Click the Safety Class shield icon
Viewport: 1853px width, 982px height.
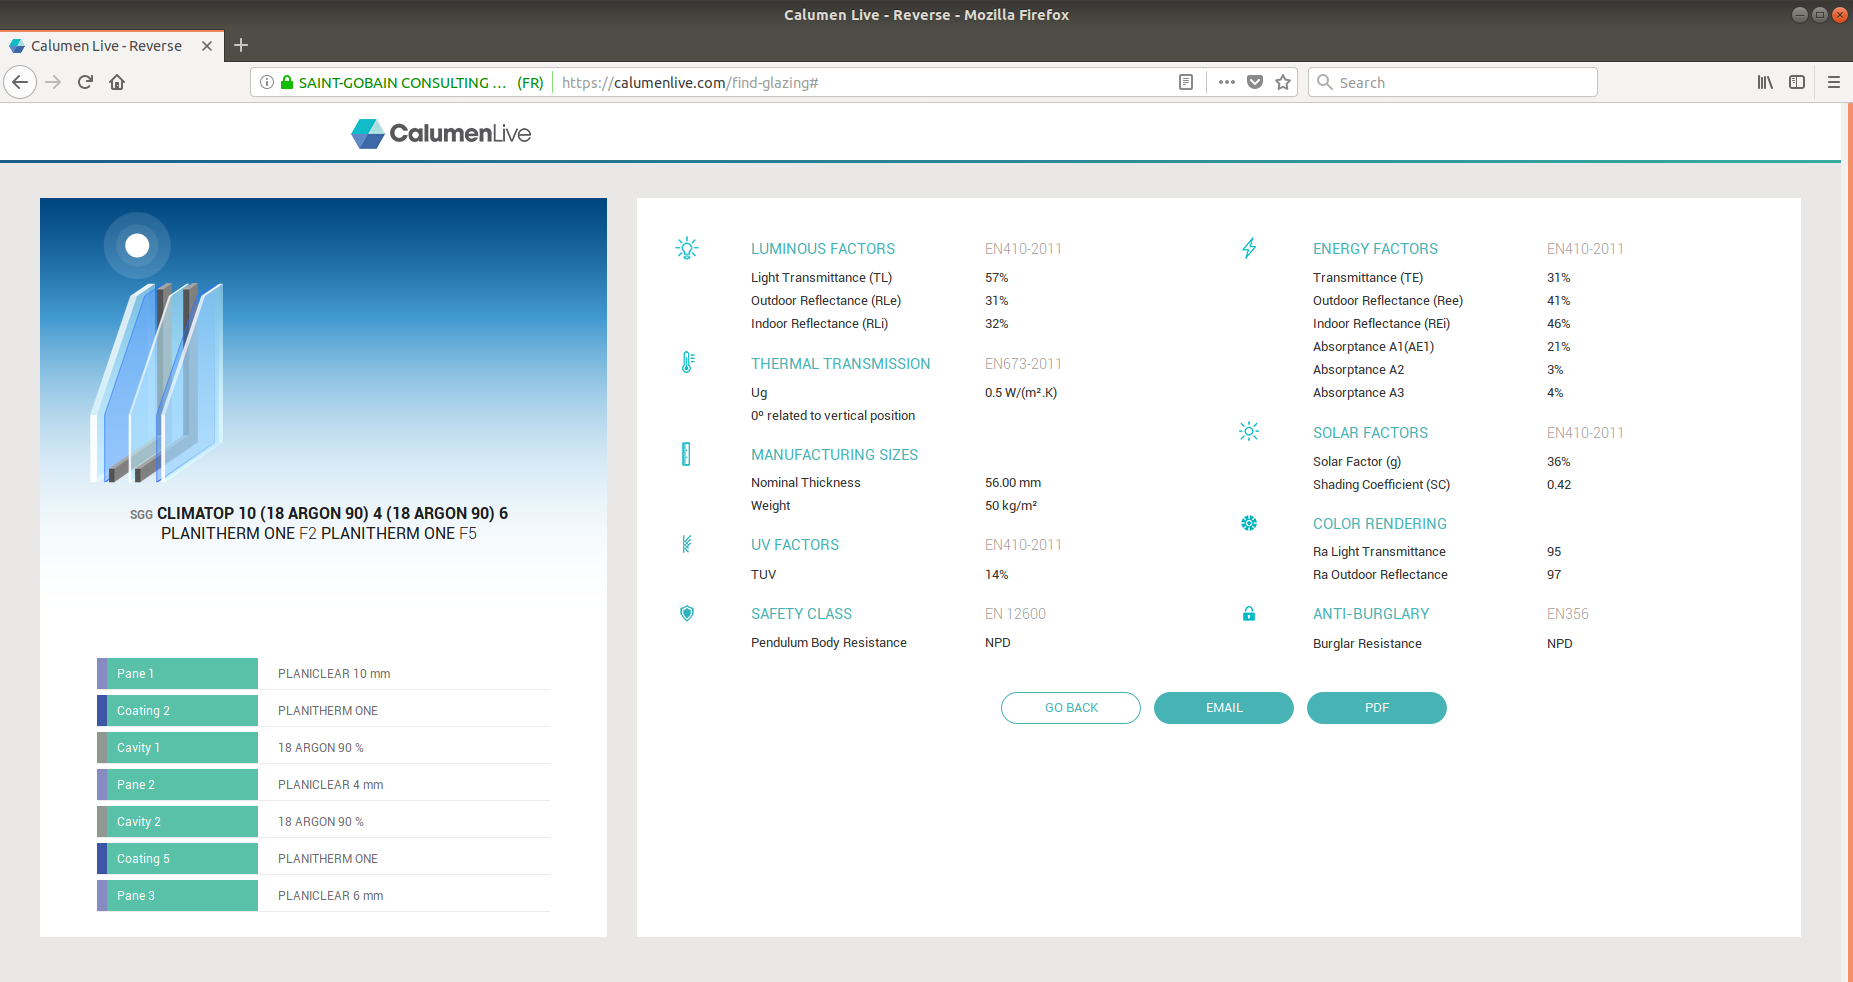pos(687,613)
